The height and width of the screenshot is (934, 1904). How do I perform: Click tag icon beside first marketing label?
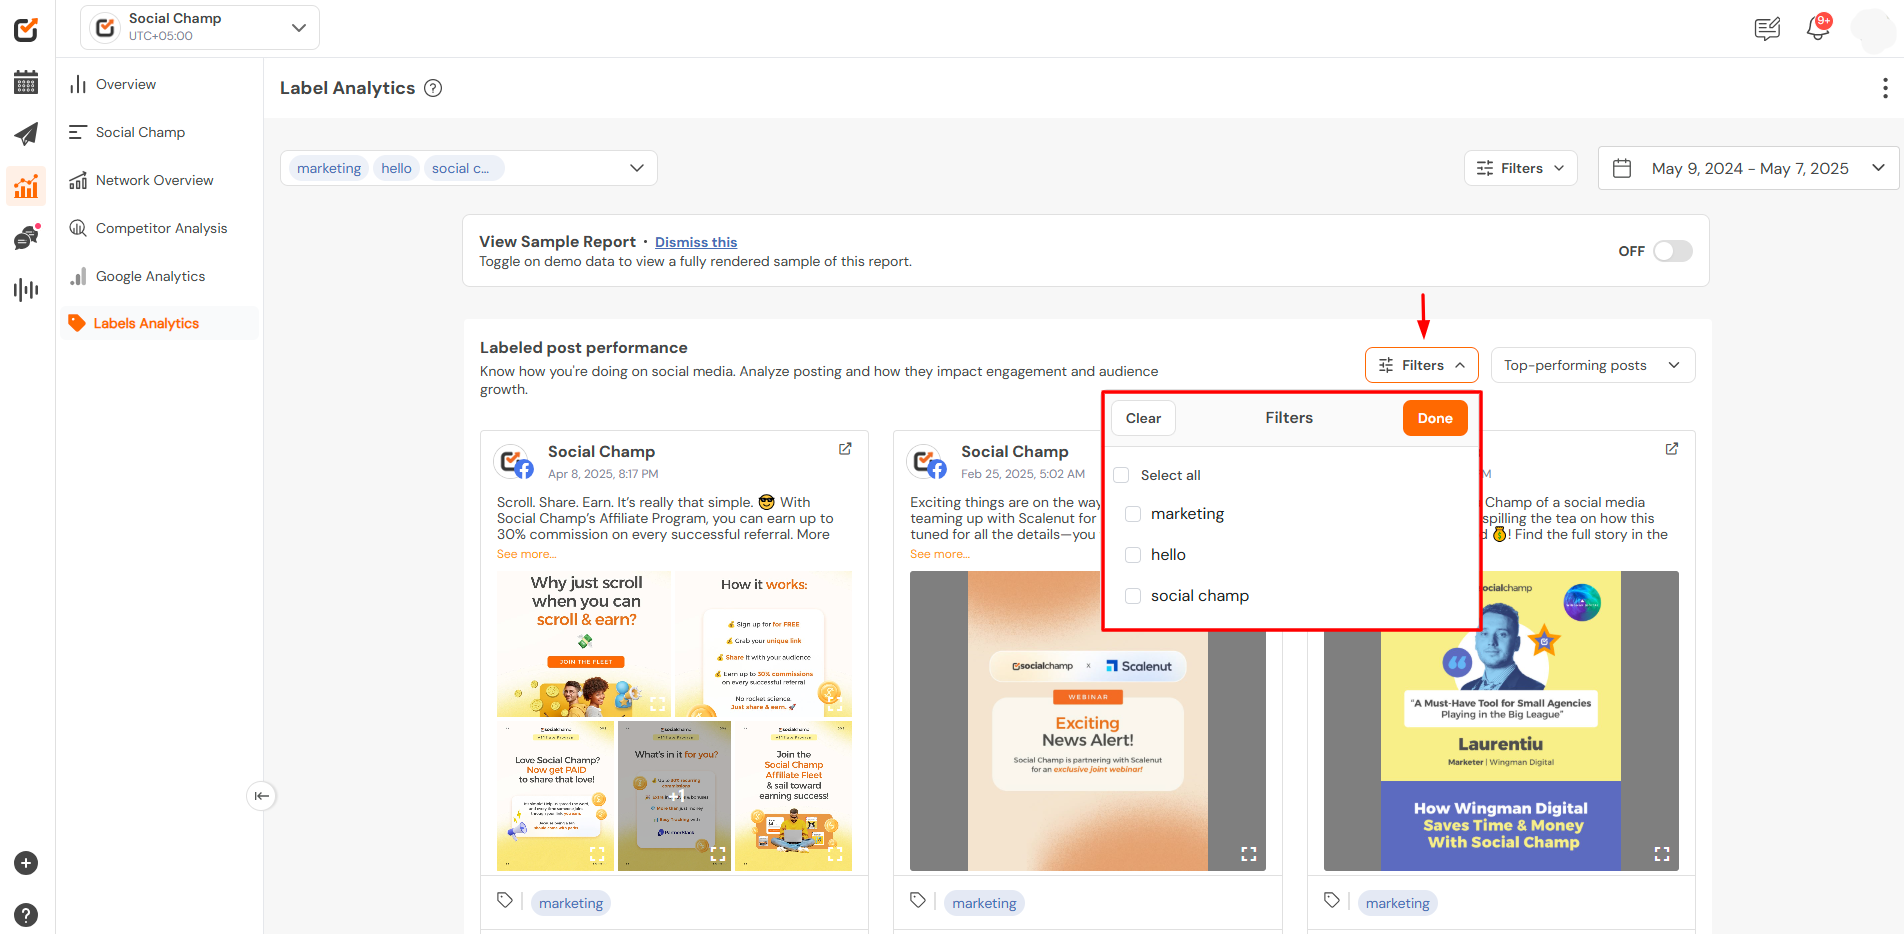point(505,901)
